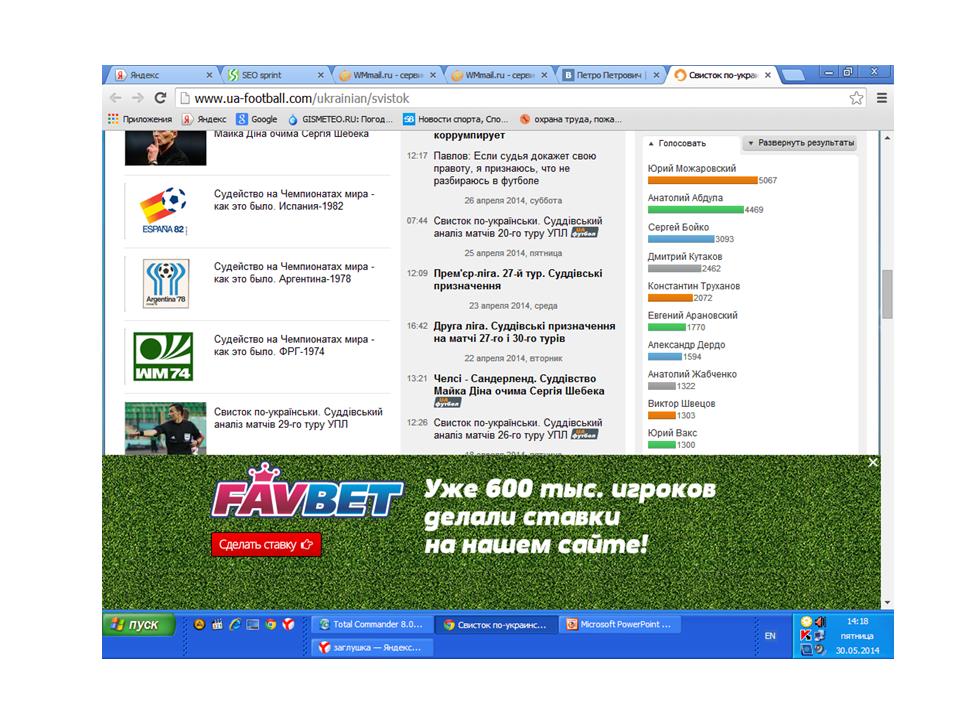This screenshot has width=960, height=720.
Task: Click the page scroll-down arrow
Action: point(887,602)
